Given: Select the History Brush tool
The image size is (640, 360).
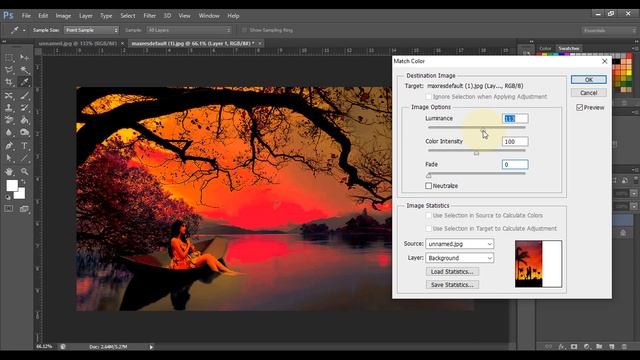Looking at the screenshot, I should (x=24, y=108).
